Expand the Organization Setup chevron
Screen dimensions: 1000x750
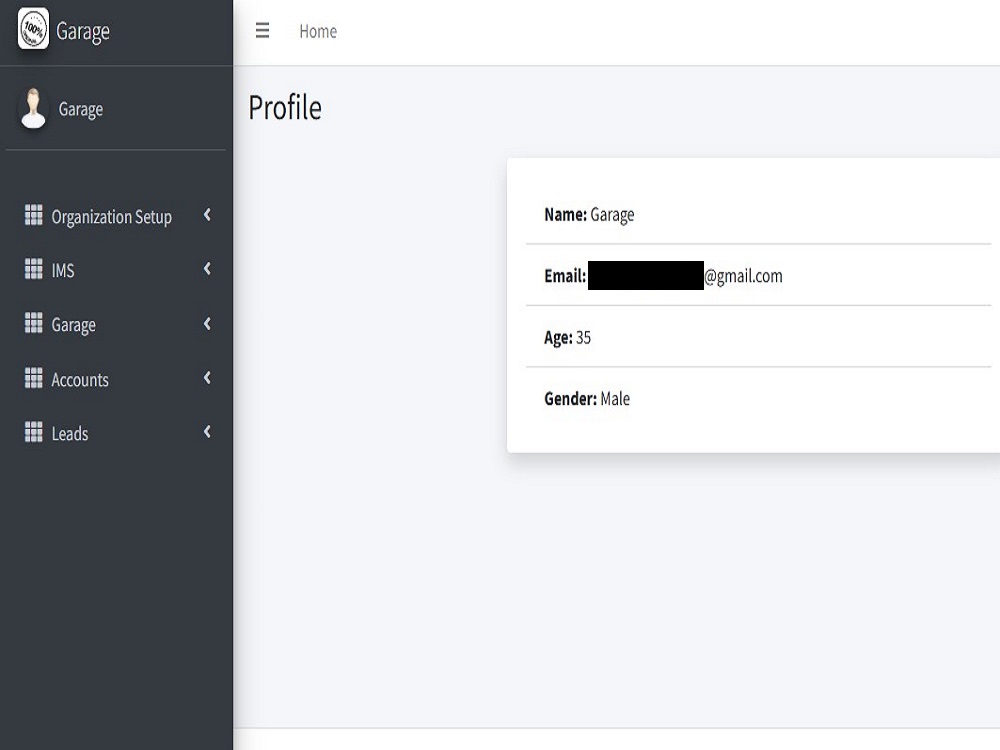pos(207,216)
